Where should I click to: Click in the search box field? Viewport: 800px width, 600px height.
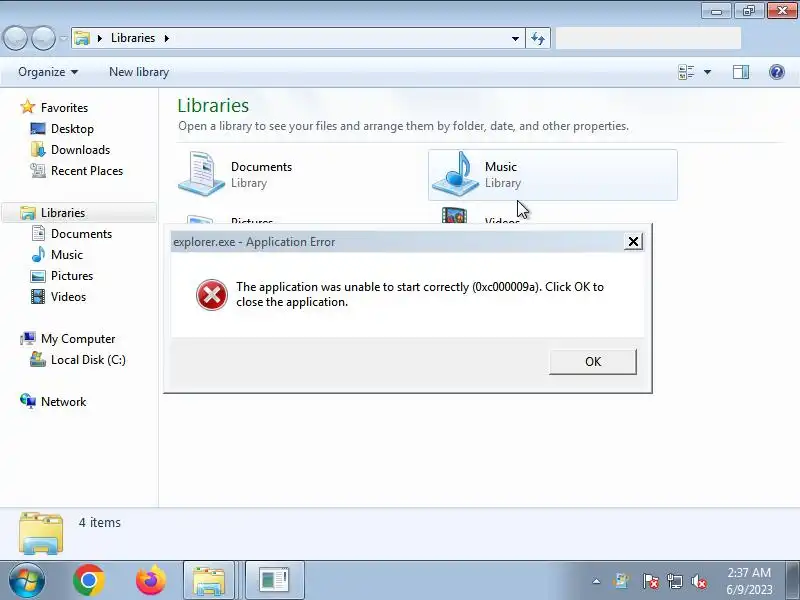[648, 38]
